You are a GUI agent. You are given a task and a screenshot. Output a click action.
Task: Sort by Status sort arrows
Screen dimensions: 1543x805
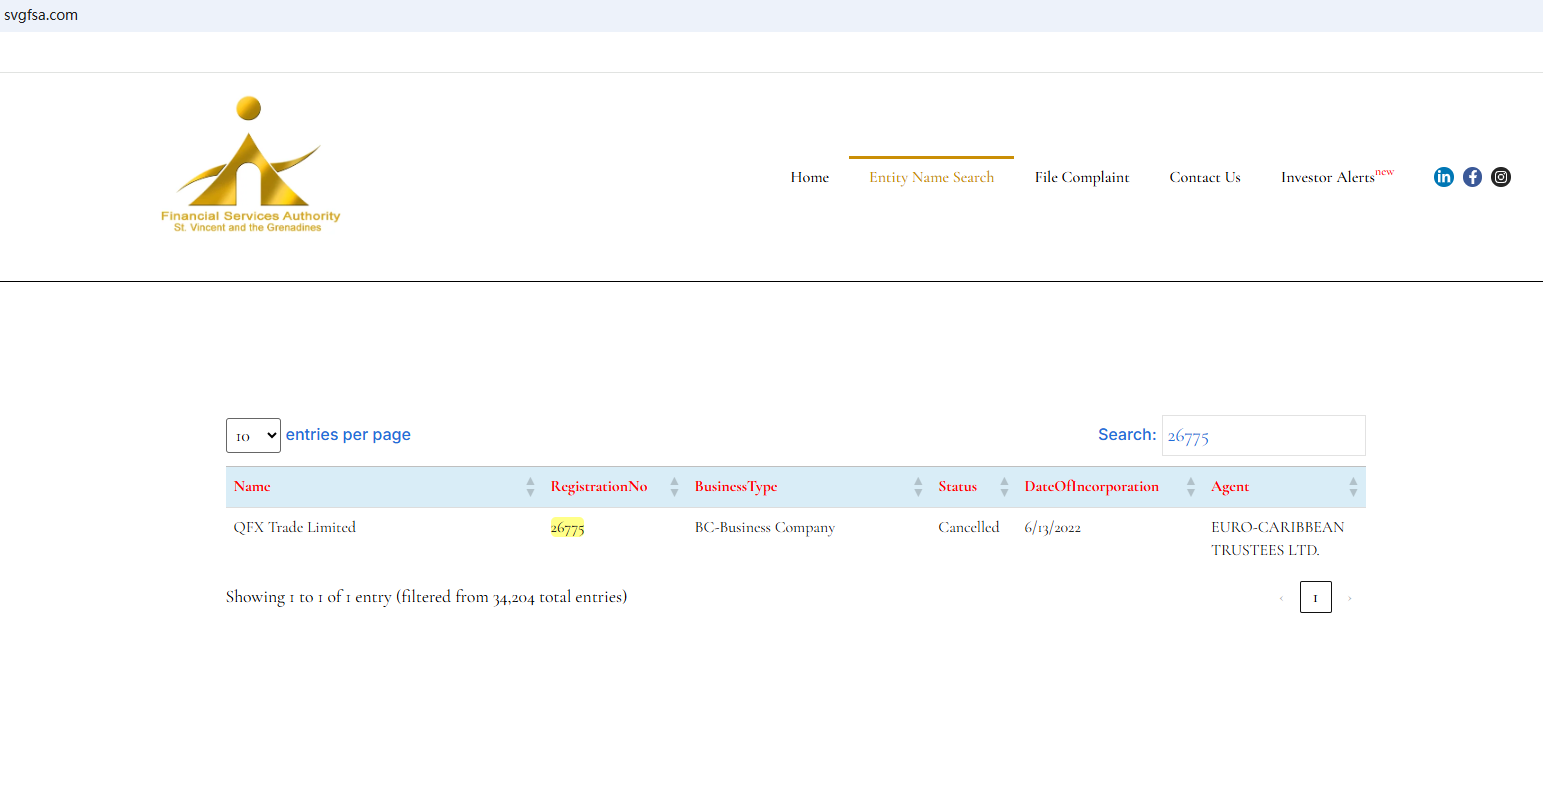tap(1004, 487)
